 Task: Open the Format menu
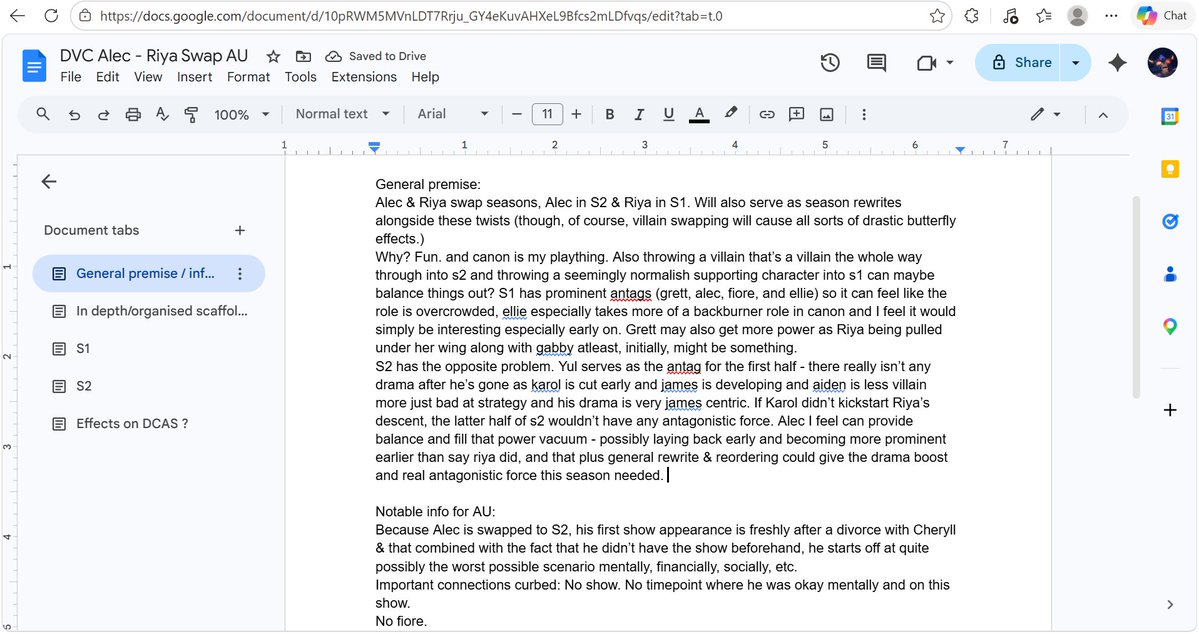point(249,77)
